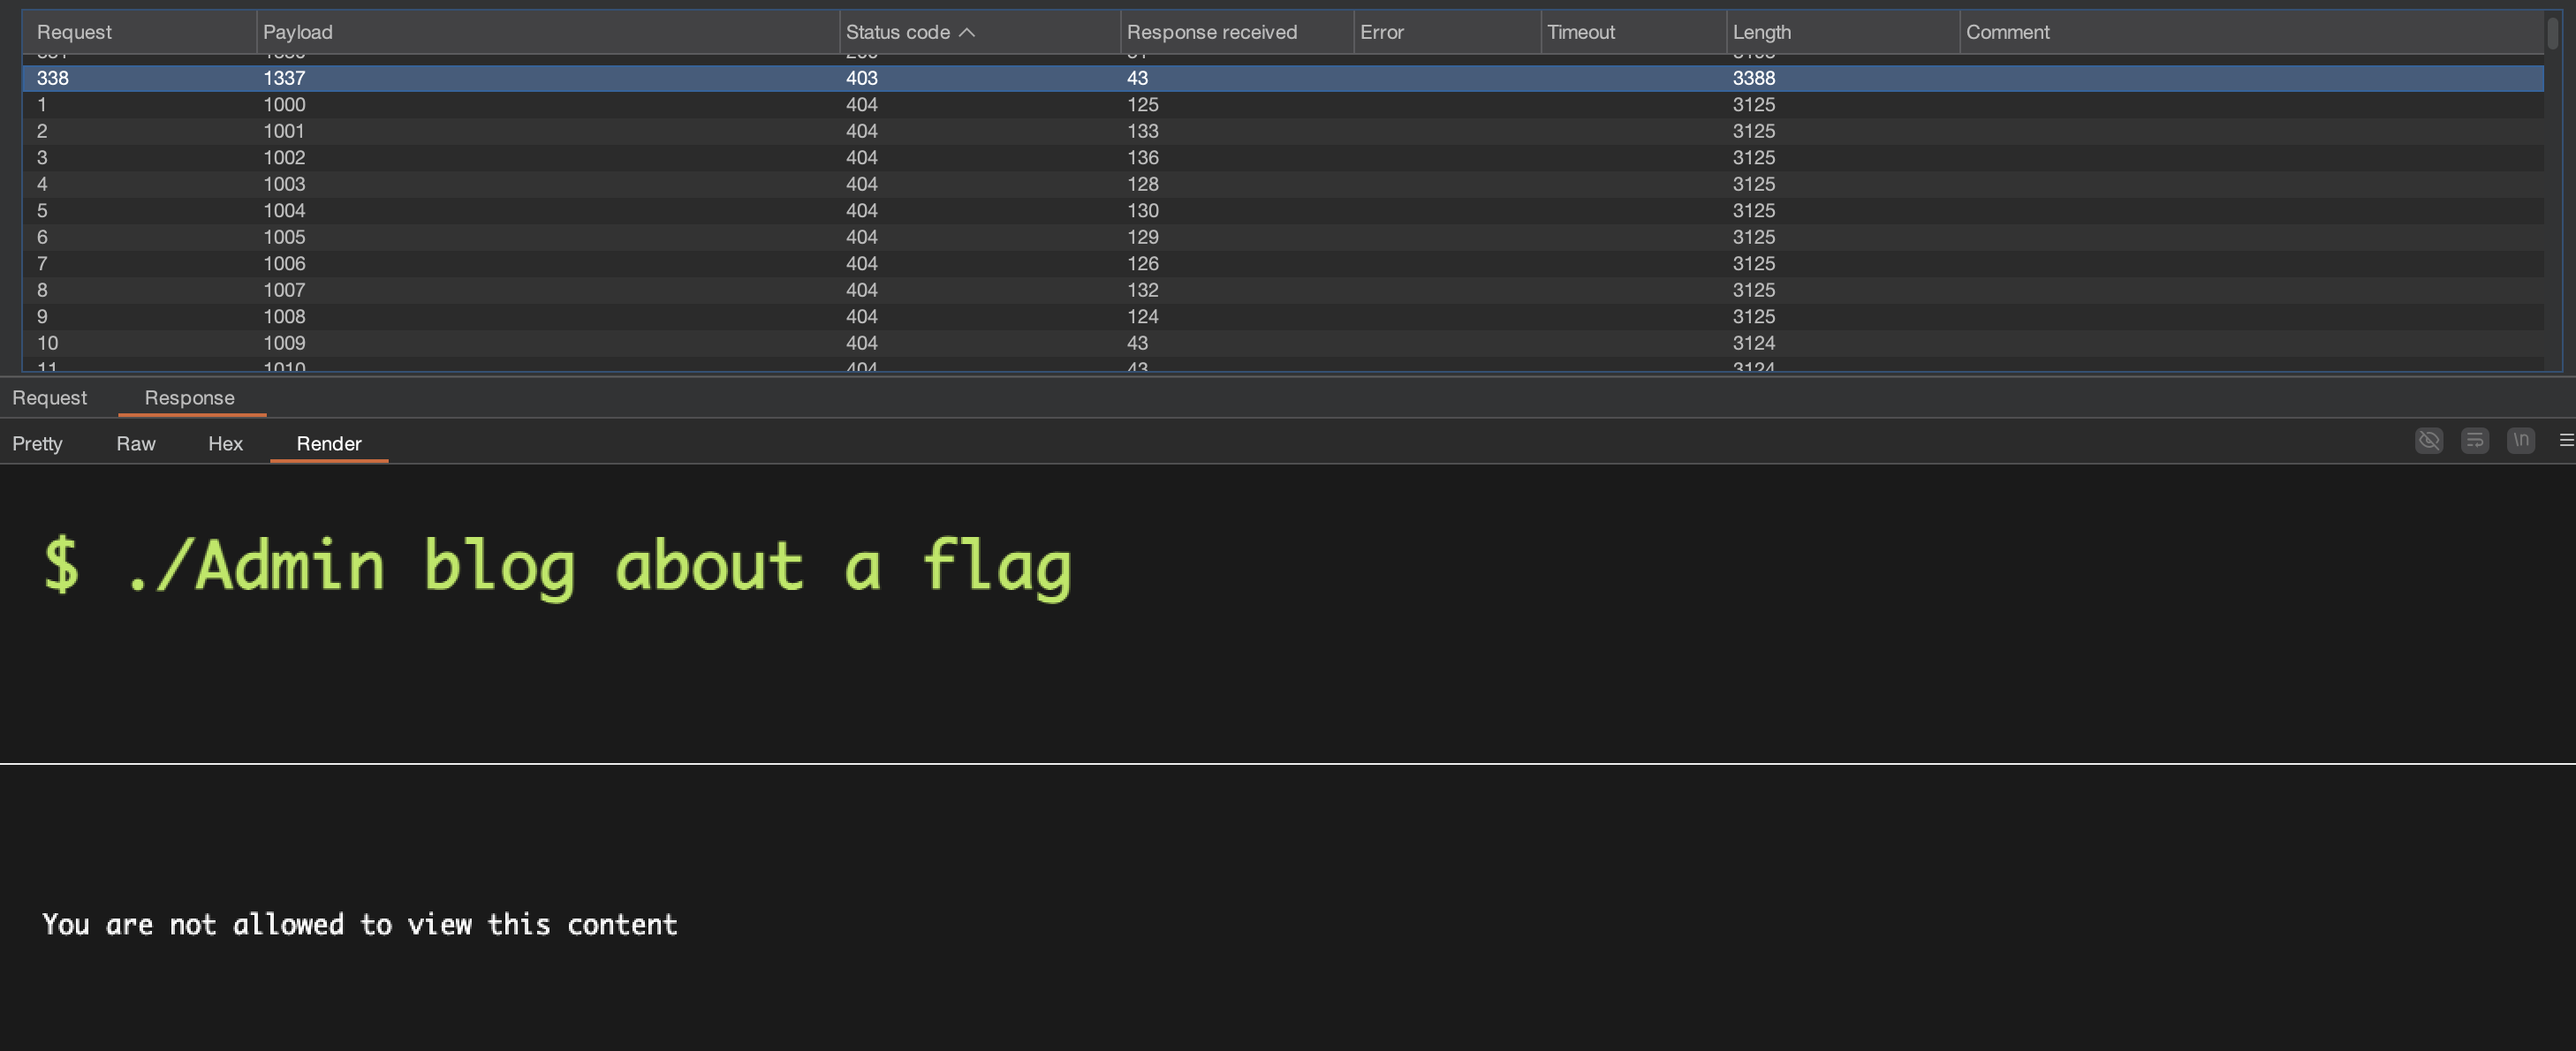Select request 10 with payload 1009
The image size is (2576, 1051).
point(284,343)
